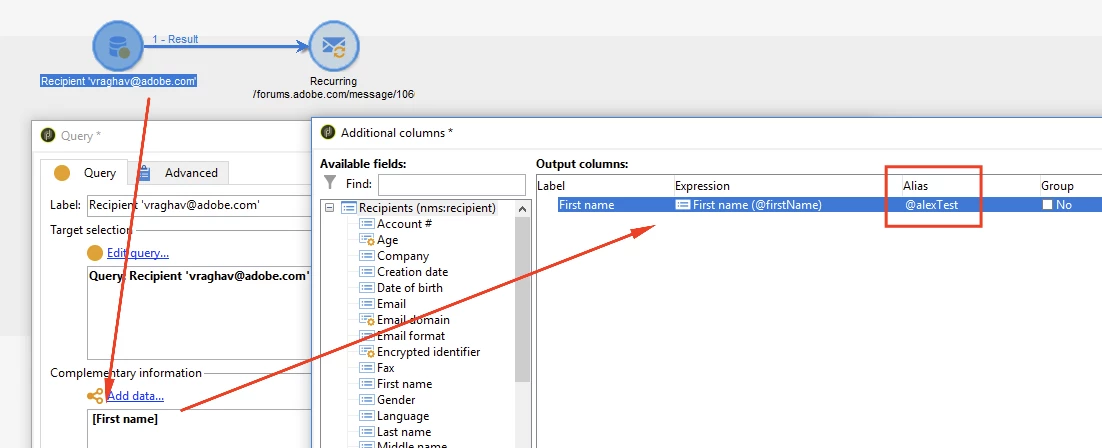Select the Recurring delivery activity node
This screenshot has width=1102, height=448.
[x=334, y=45]
